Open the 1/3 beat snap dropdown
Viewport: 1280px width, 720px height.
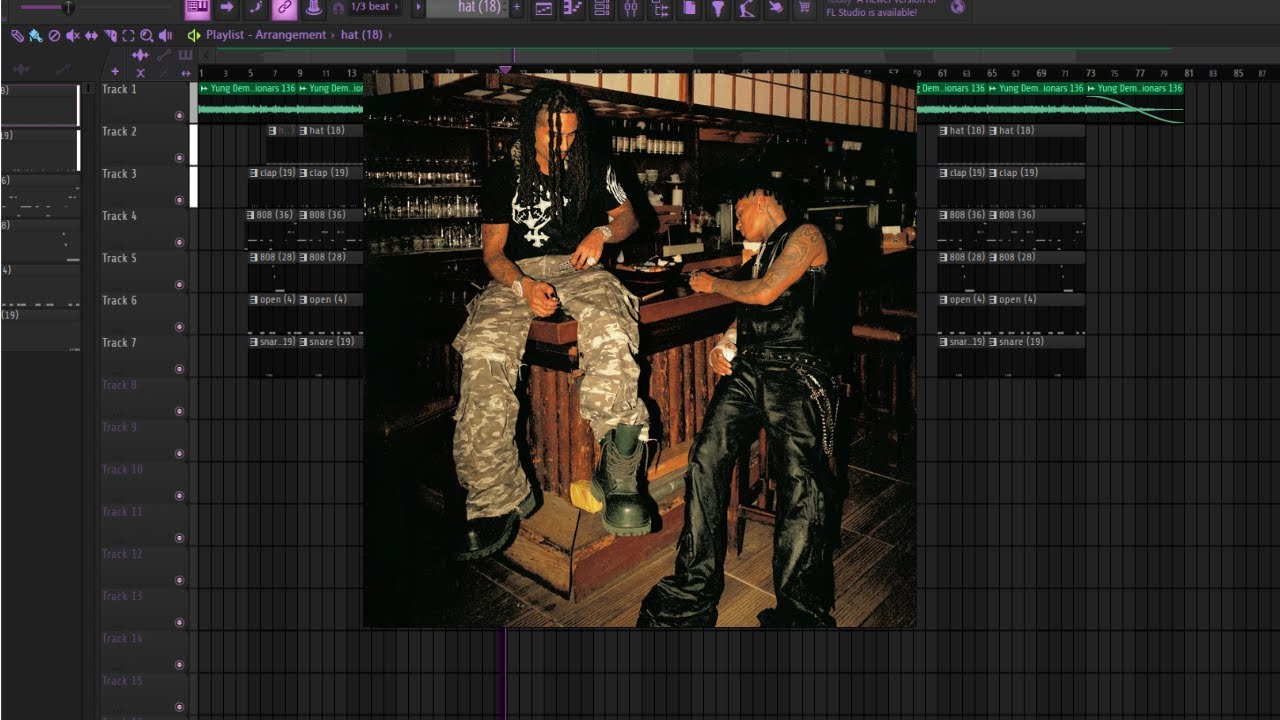[x=374, y=7]
